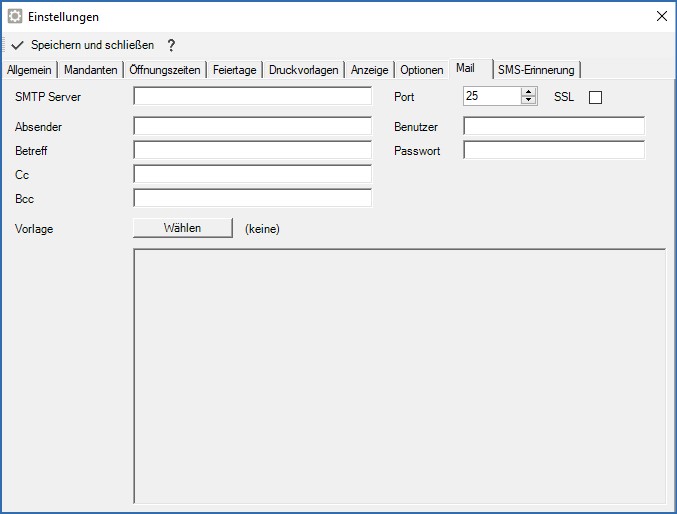677x514 pixels.
Task: Focus the Absender input field
Action: coord(252,126)
